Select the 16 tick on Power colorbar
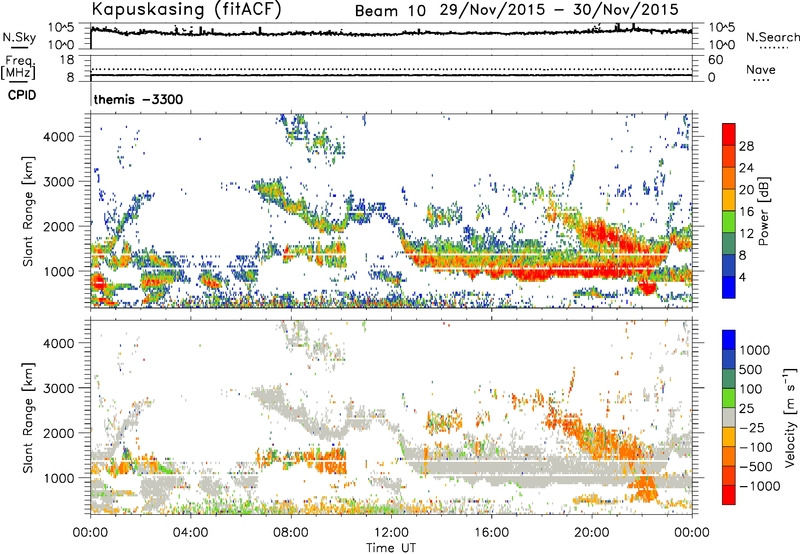Image resolution: width=800 pixels, height=554 pixels. coord(746,212)
